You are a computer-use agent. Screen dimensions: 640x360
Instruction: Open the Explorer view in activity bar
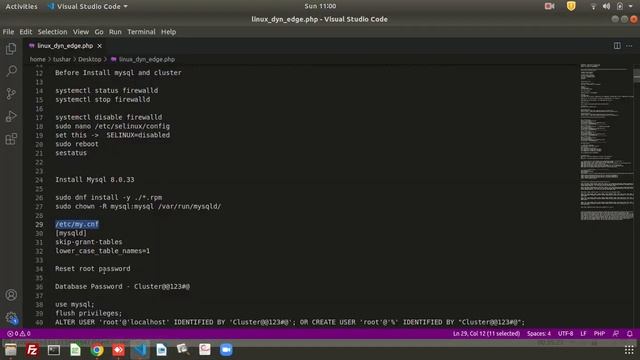point(11,49)
